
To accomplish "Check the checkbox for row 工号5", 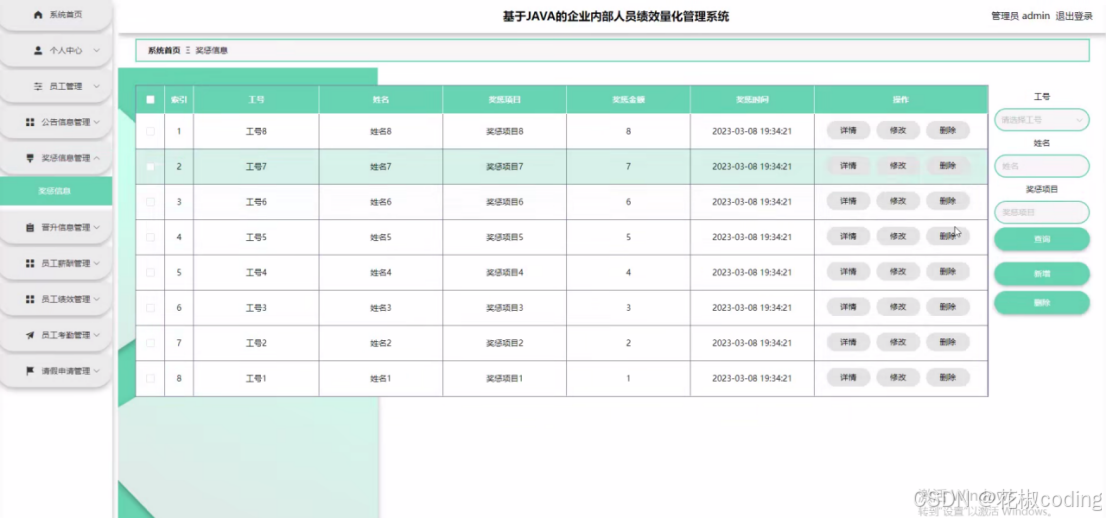I will pos(150,237).
